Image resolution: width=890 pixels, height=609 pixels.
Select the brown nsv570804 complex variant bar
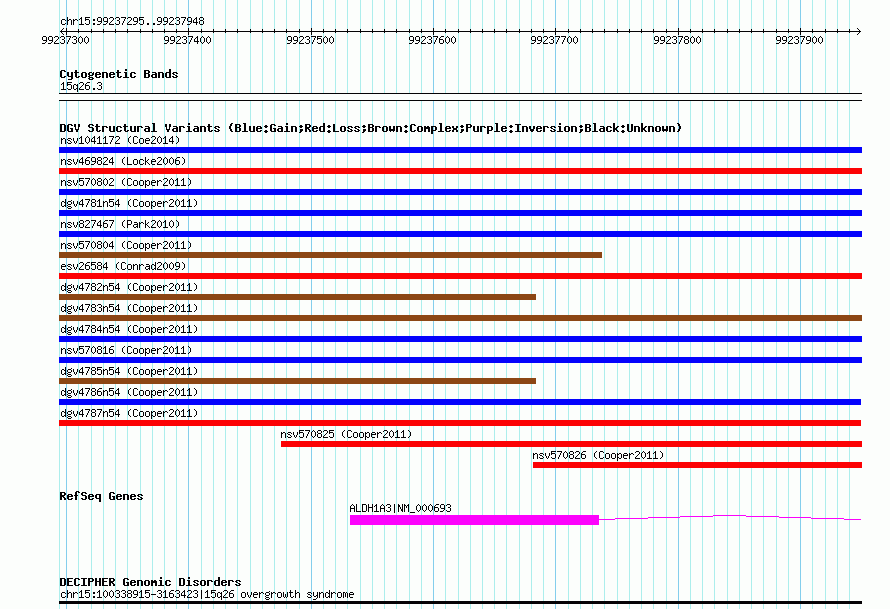(x=330, y=255)
